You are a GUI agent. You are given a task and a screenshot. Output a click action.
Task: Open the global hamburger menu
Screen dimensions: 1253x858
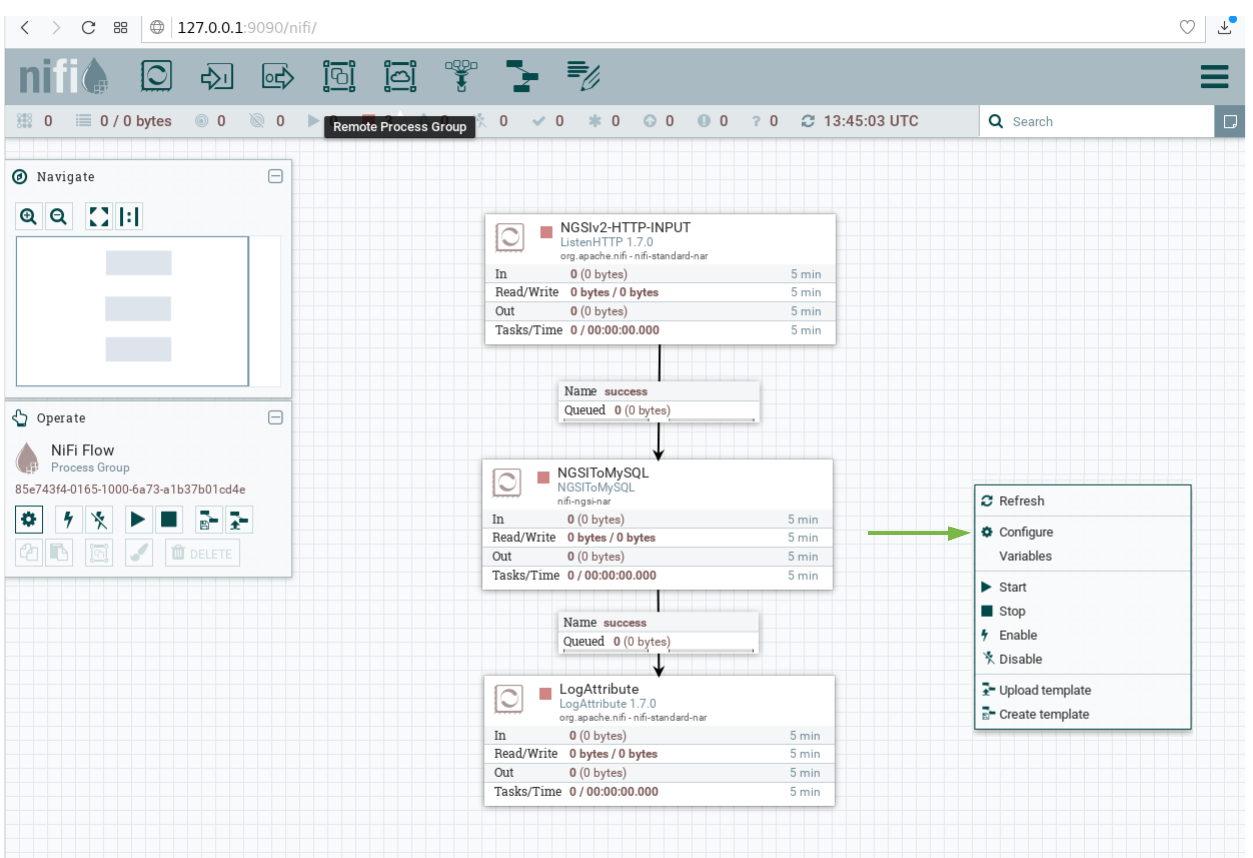coord(1214,77)
